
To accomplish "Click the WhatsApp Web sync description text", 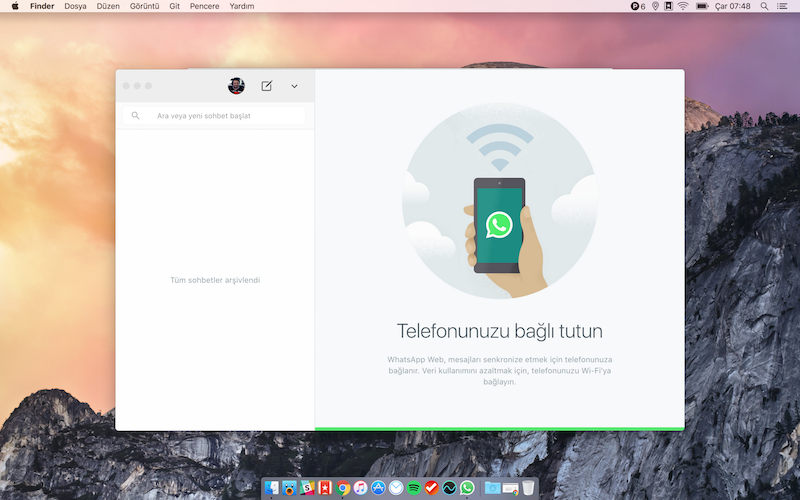I will tap(499, 370).
